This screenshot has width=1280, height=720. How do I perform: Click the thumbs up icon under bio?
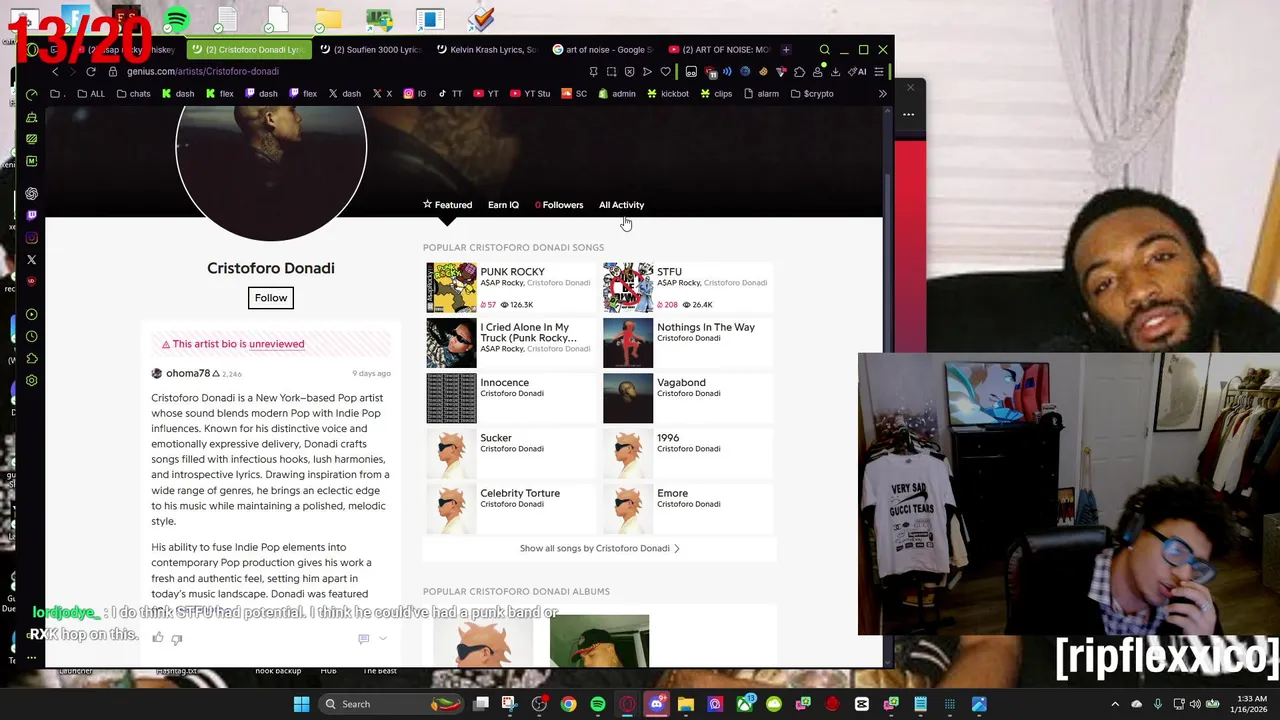(x=158, y=638)
